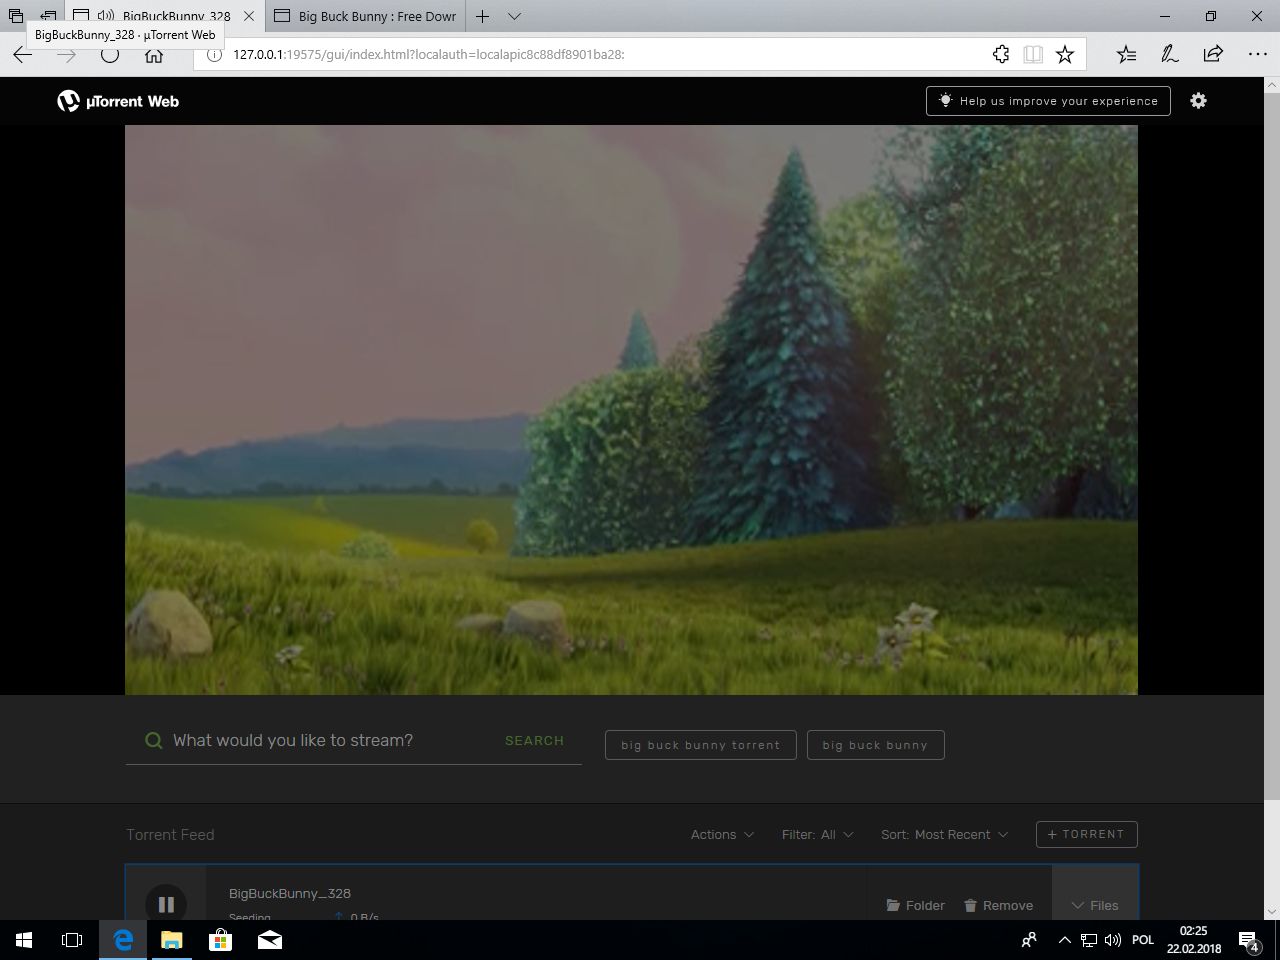Go back in the browser
Screen dimensions: 1280x960
pos(23,55)
